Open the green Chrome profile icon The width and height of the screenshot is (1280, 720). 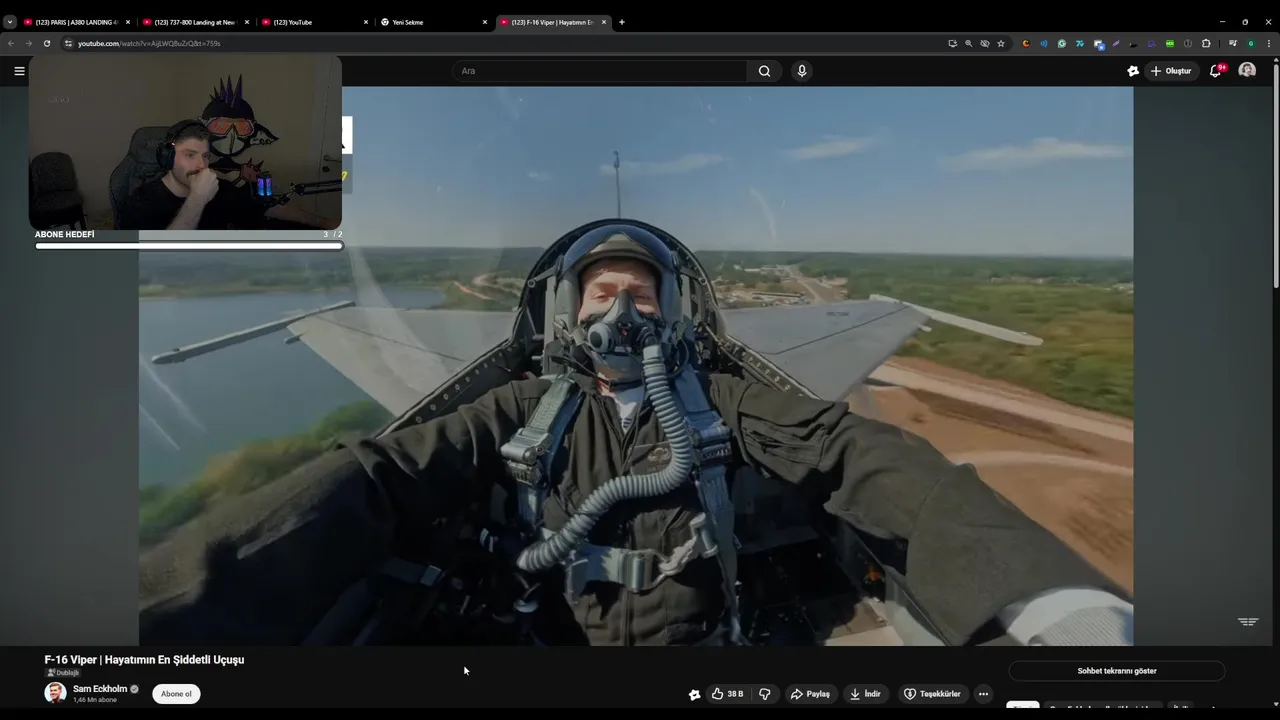coord(1250,43)
